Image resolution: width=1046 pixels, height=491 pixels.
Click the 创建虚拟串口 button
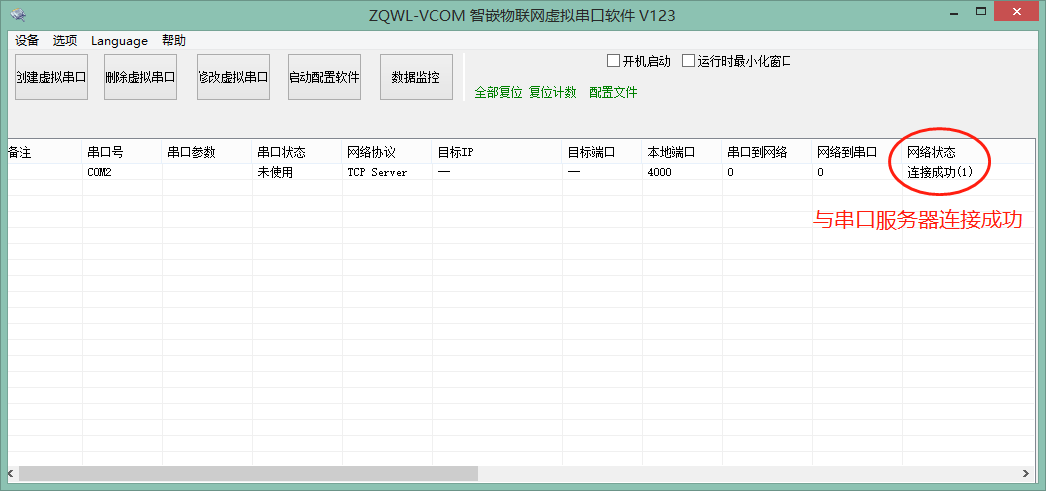(51, 77)
